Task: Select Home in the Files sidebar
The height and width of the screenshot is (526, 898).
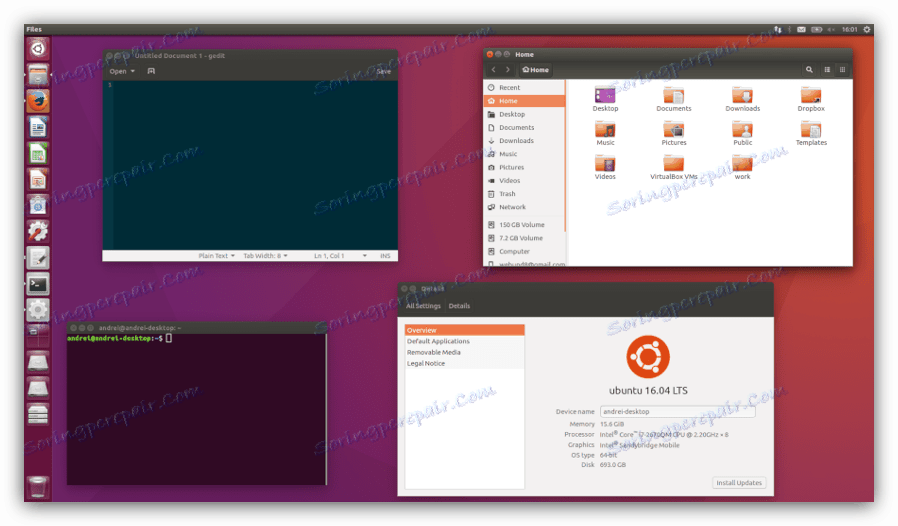Action: (524, 101)
